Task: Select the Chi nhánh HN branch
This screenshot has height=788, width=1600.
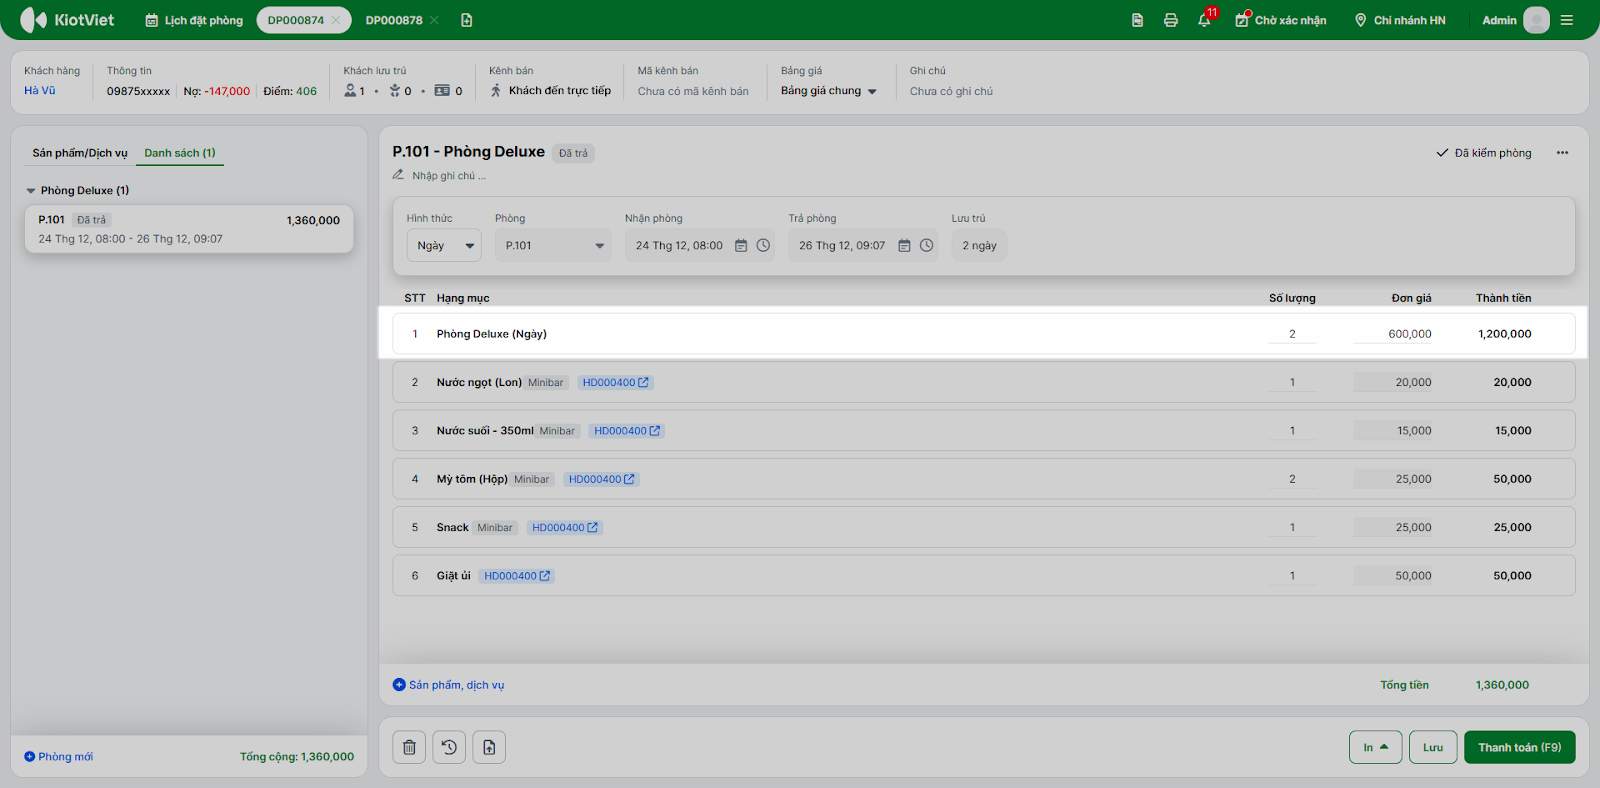Action: click(x=1400, y=20)
